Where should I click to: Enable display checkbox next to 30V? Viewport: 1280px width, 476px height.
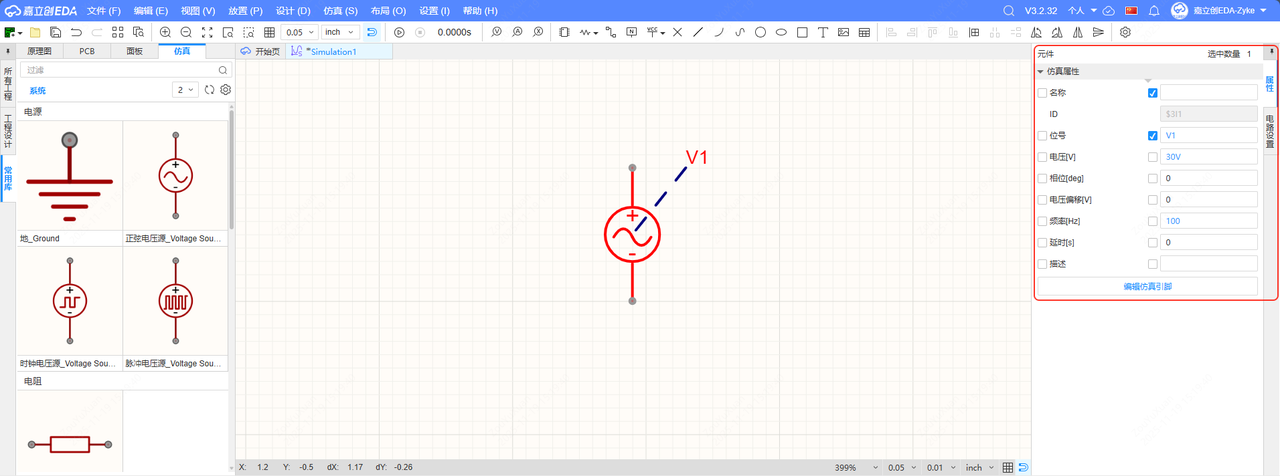pyautogui.click(x=1153, y=157)
